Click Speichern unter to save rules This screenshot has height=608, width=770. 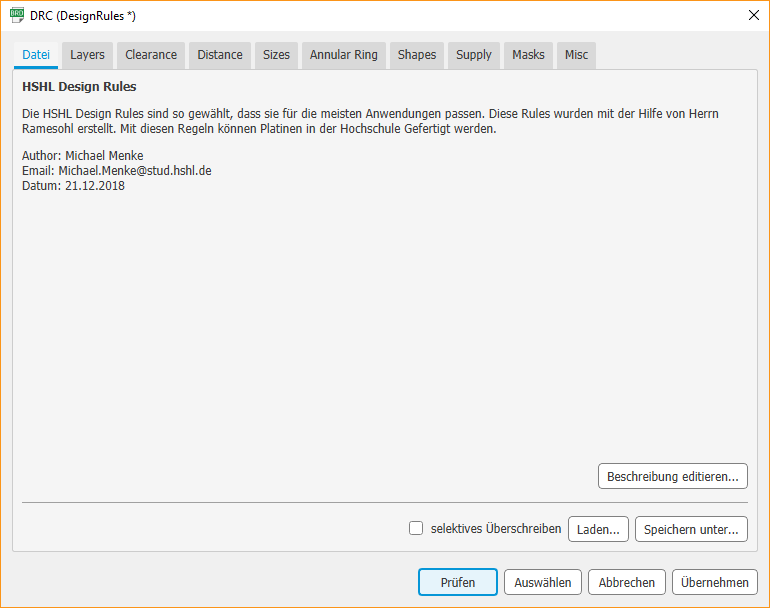click(x=691, y=529)
